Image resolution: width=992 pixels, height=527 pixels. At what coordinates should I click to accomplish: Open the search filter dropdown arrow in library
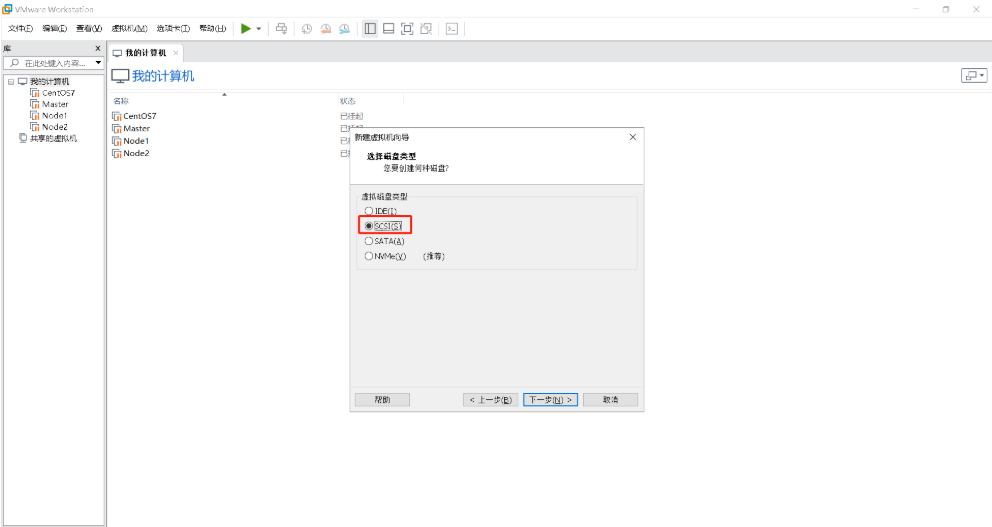coord(98,63)
